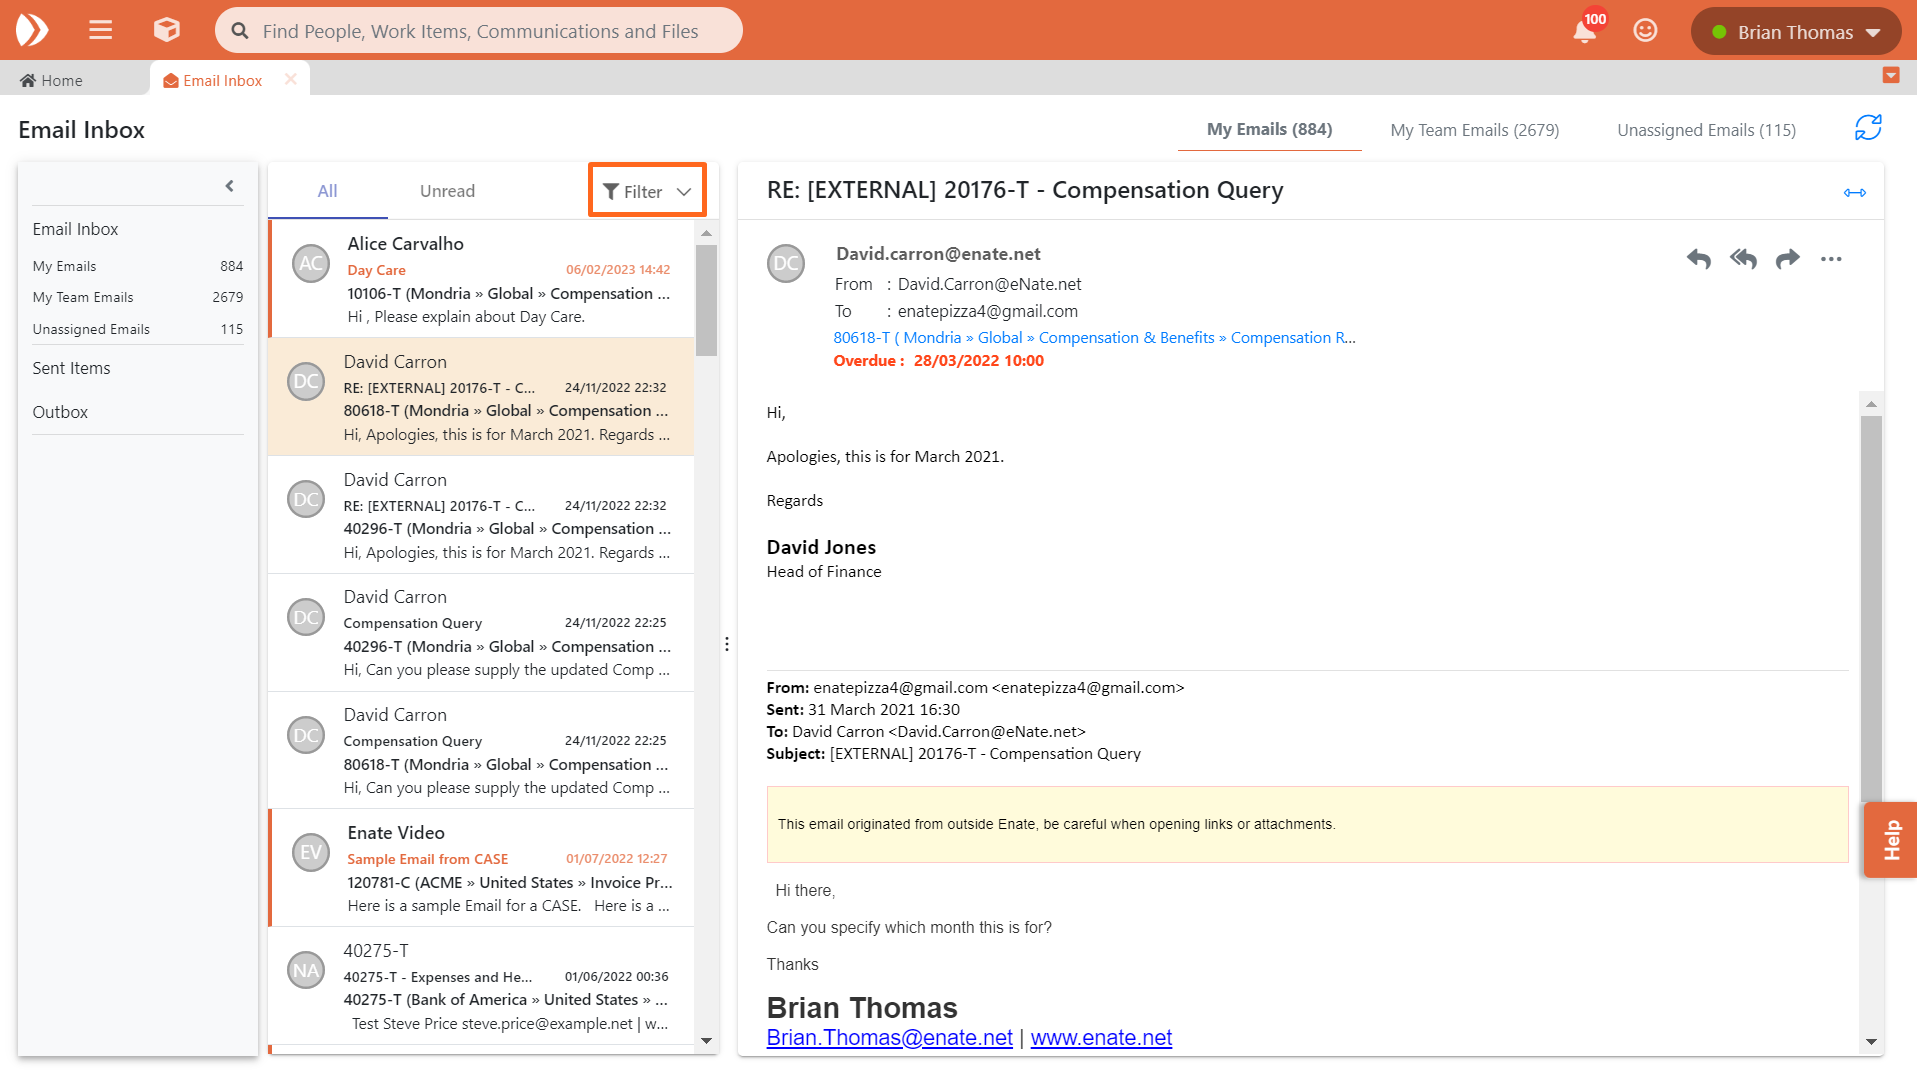Switch to My Team Emails tab
Image resolution: width=1917 pixels, height=1076 pixels.
(x=1474, y=130)
